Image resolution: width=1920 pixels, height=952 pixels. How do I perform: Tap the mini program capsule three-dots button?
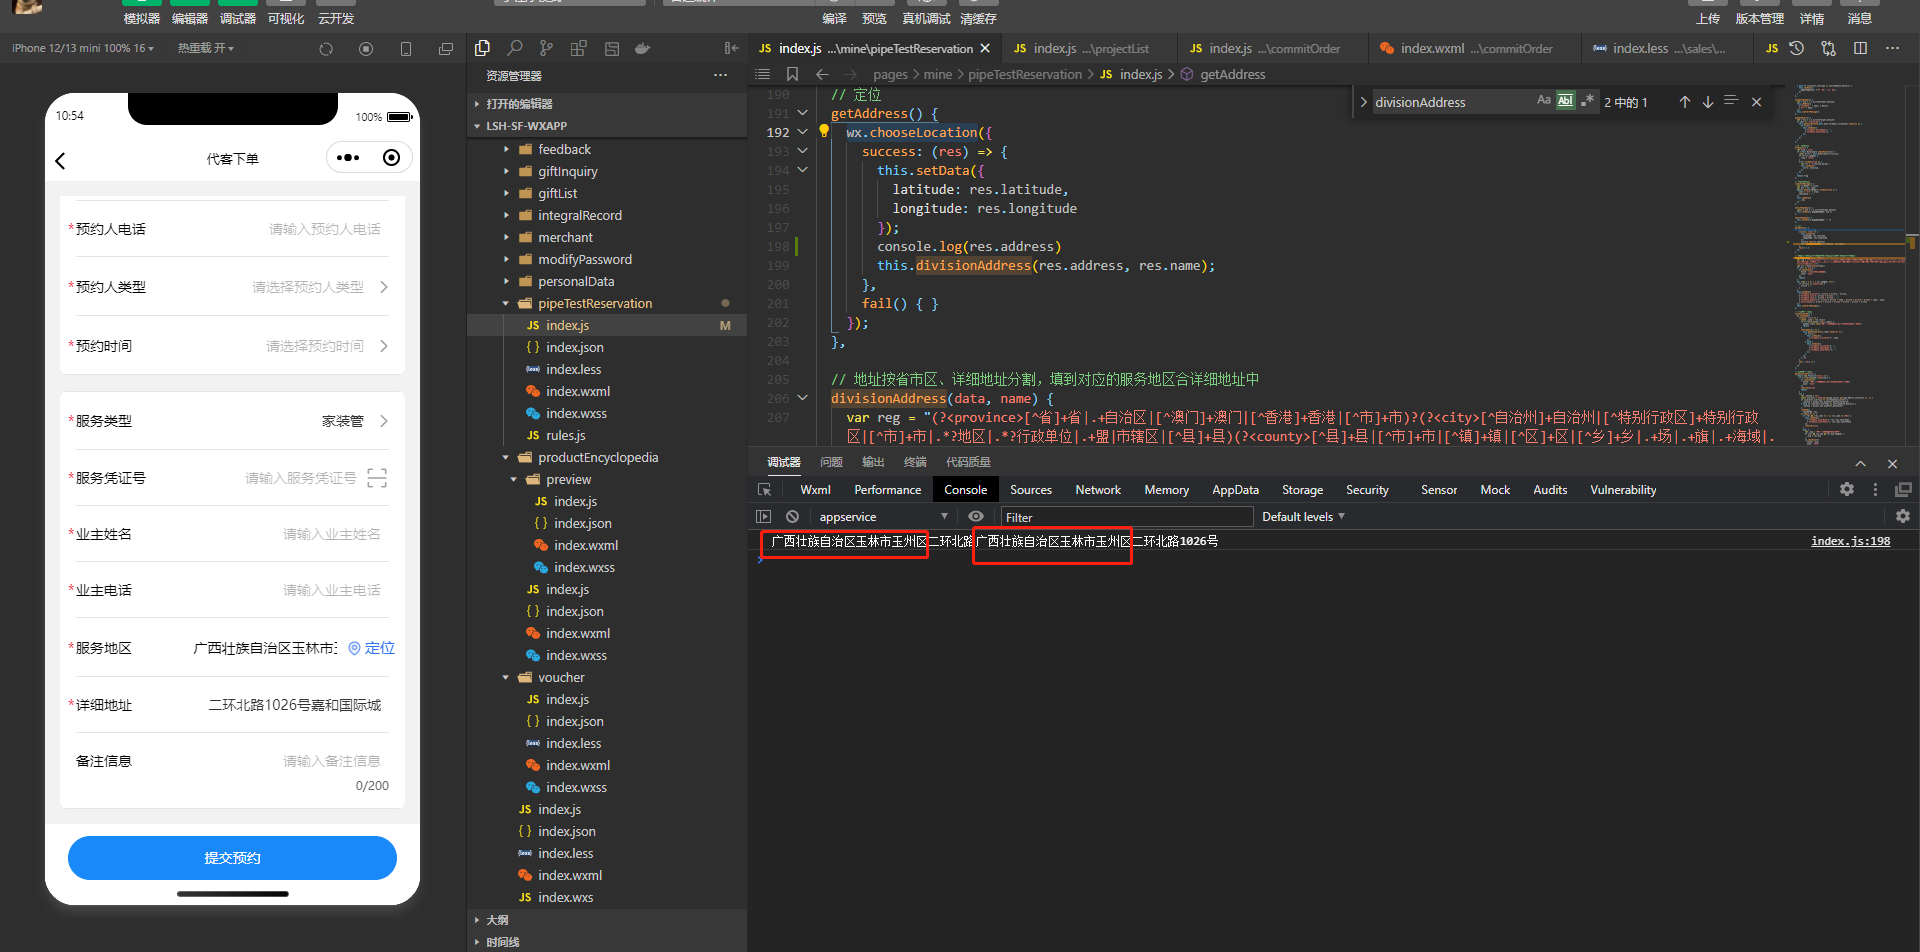pos(347,158)
